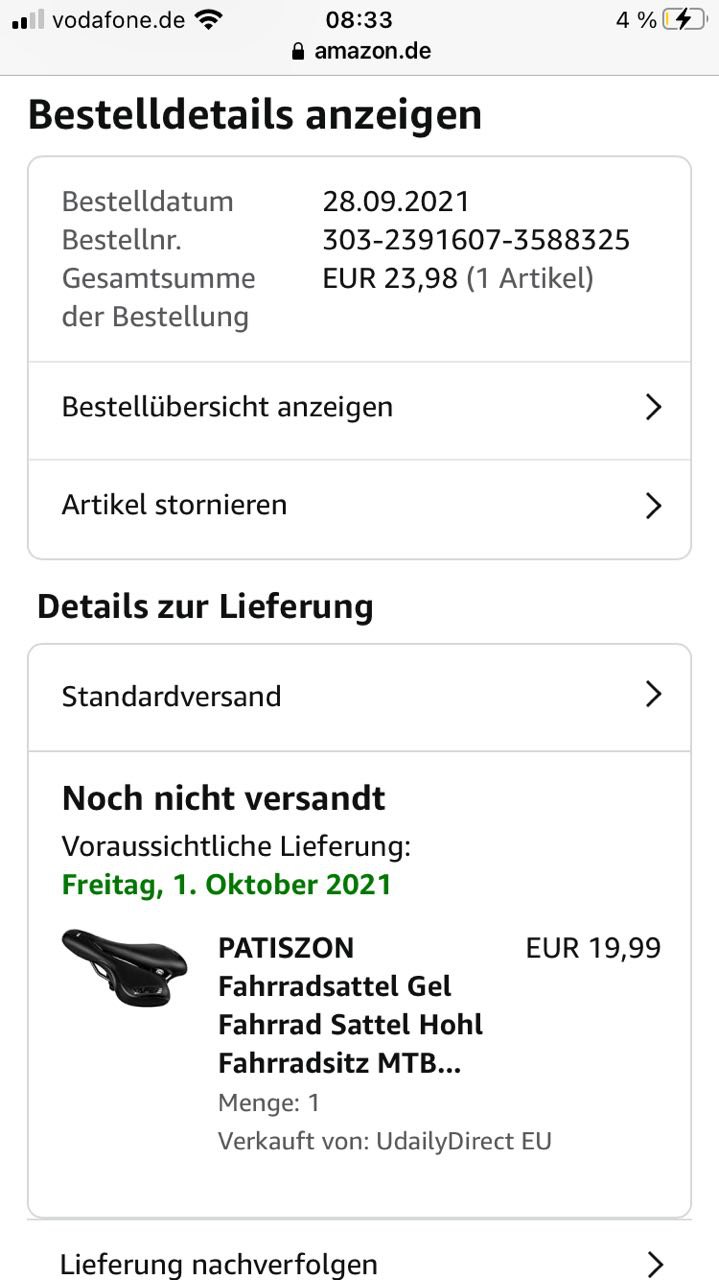The width and height of the screenshot is (719, 1280).
Task: Open the bike saddle product image
Action: coord(124,967)
